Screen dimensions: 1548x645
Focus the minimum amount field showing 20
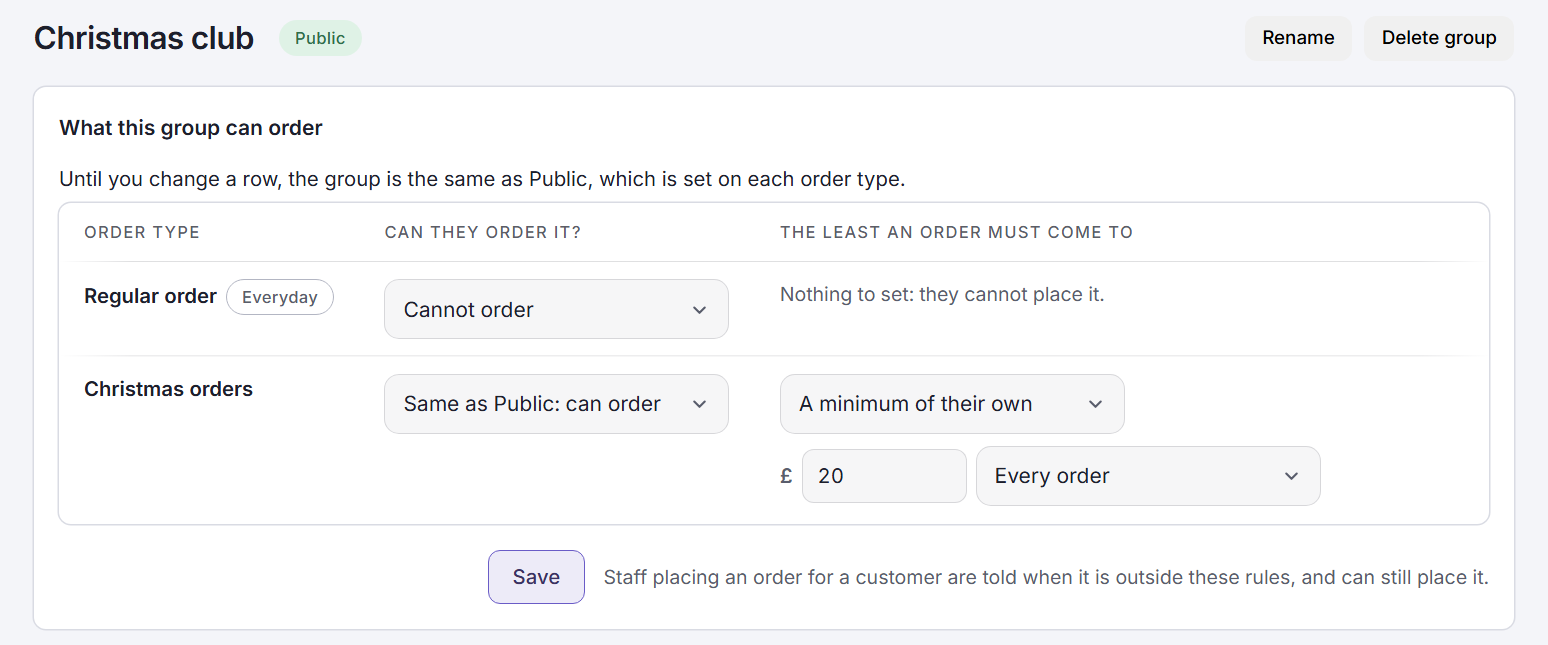click(x=884, y=476)
